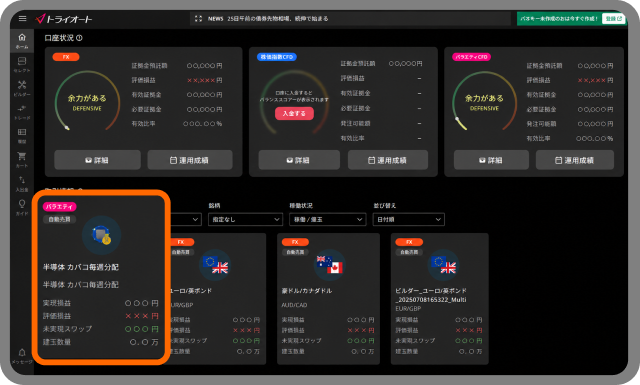Open the Builder tools icon in sidebar
The image size is (640, 385).
pos(22,88)
